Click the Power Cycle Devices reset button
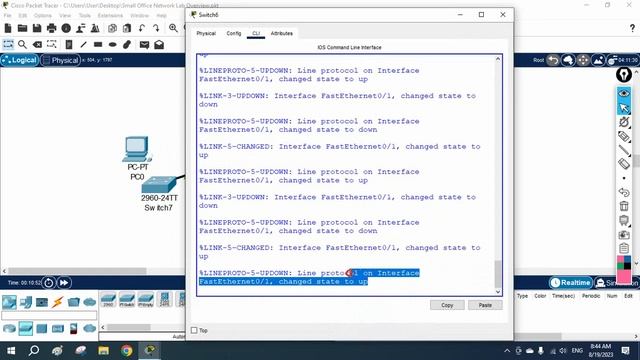 click(49, 282)
